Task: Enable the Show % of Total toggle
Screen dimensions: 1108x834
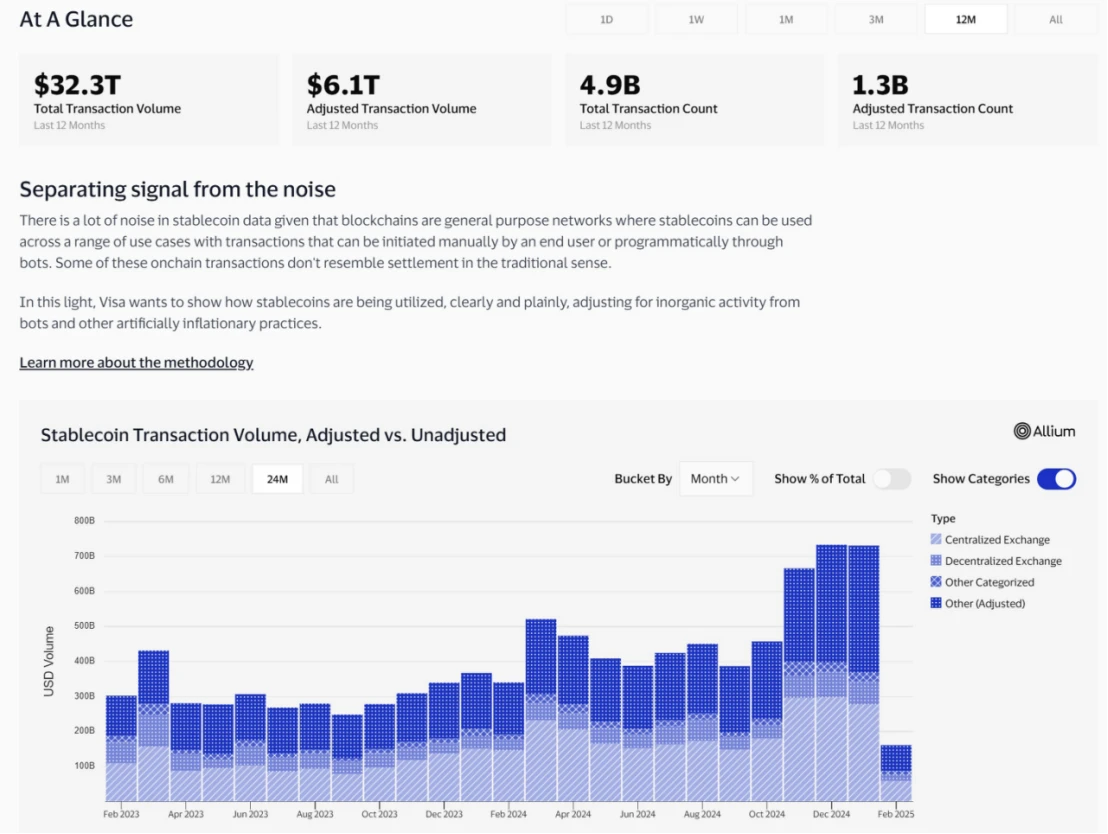Action: (x=891, y=479)
